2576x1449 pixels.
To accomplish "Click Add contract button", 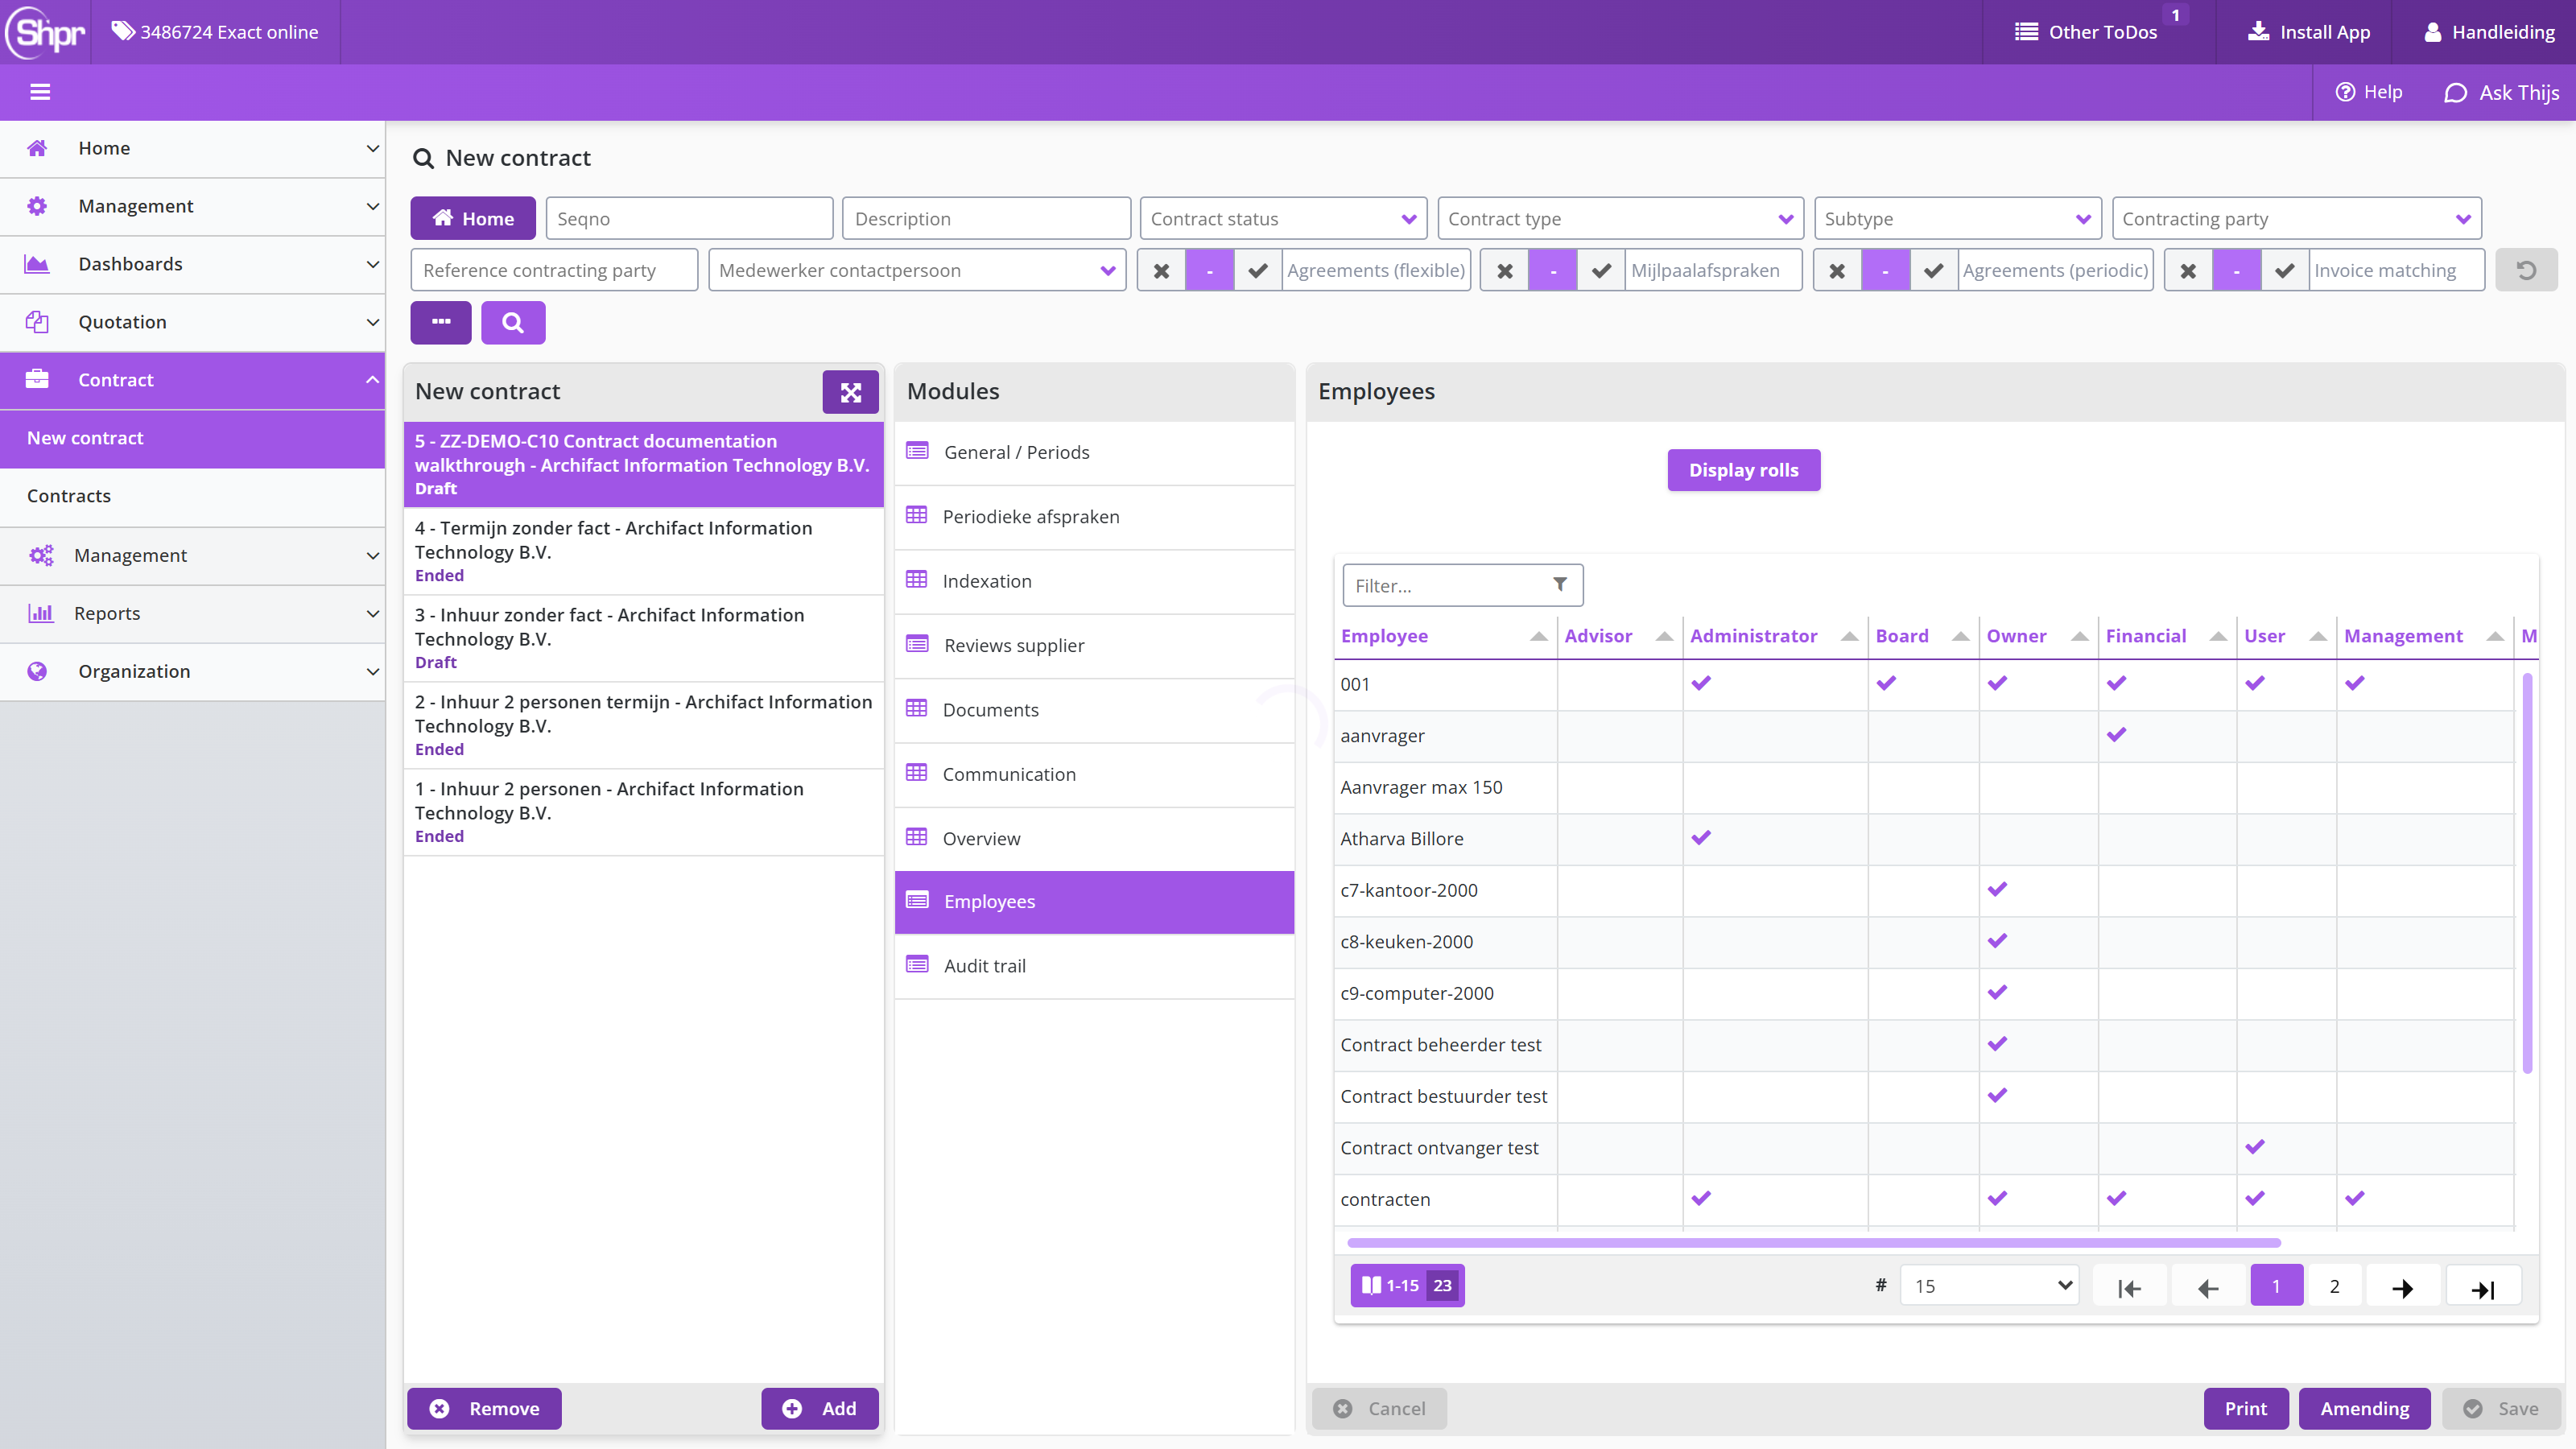I will (x=819, y=1408).
